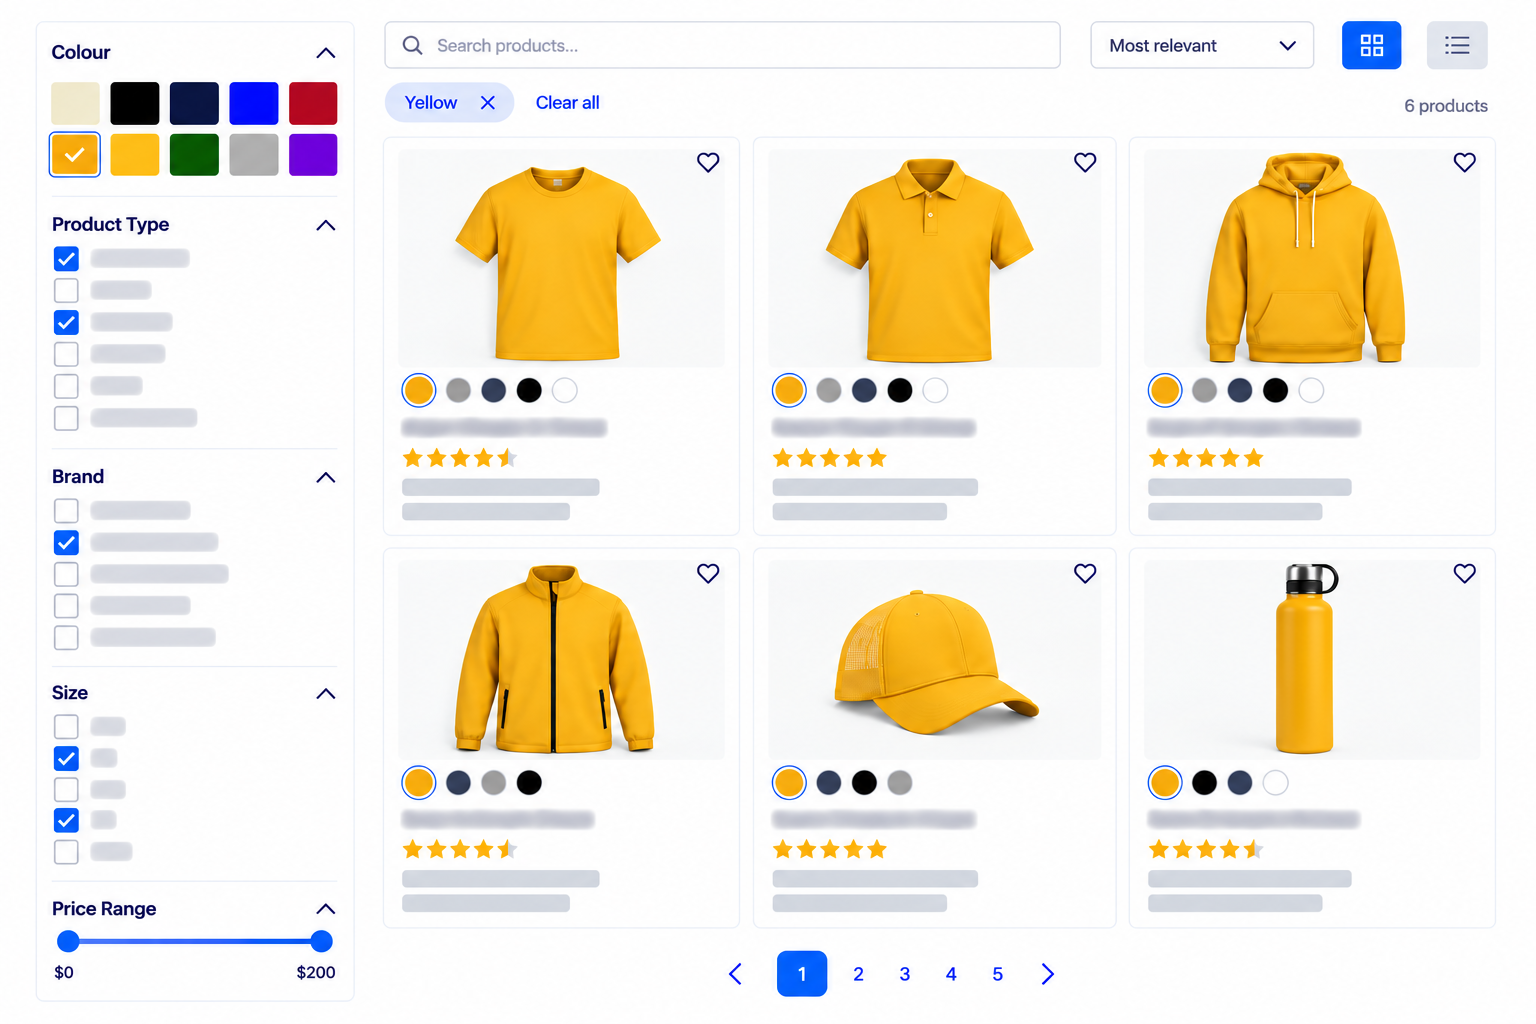Click the Clear all link
The height and width of the screenshot is (1024, 1536).
[x=567, y=103]
